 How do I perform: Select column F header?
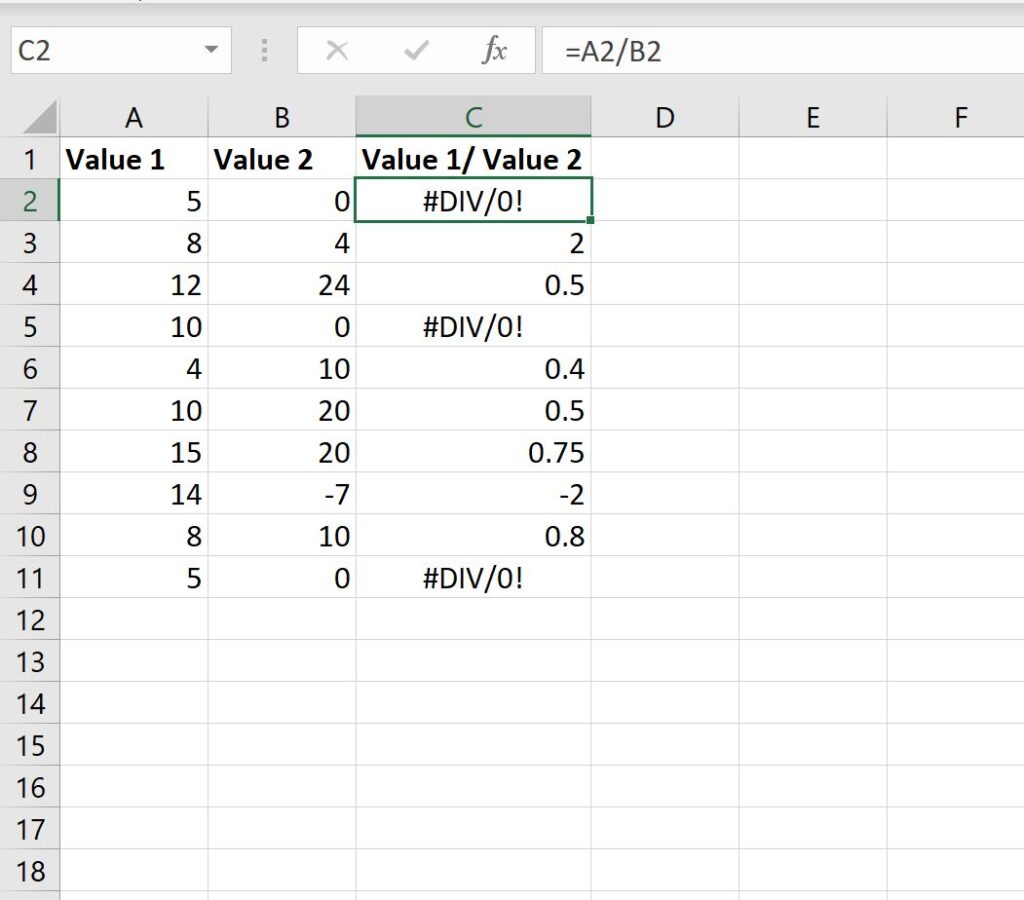coord(959,115)
